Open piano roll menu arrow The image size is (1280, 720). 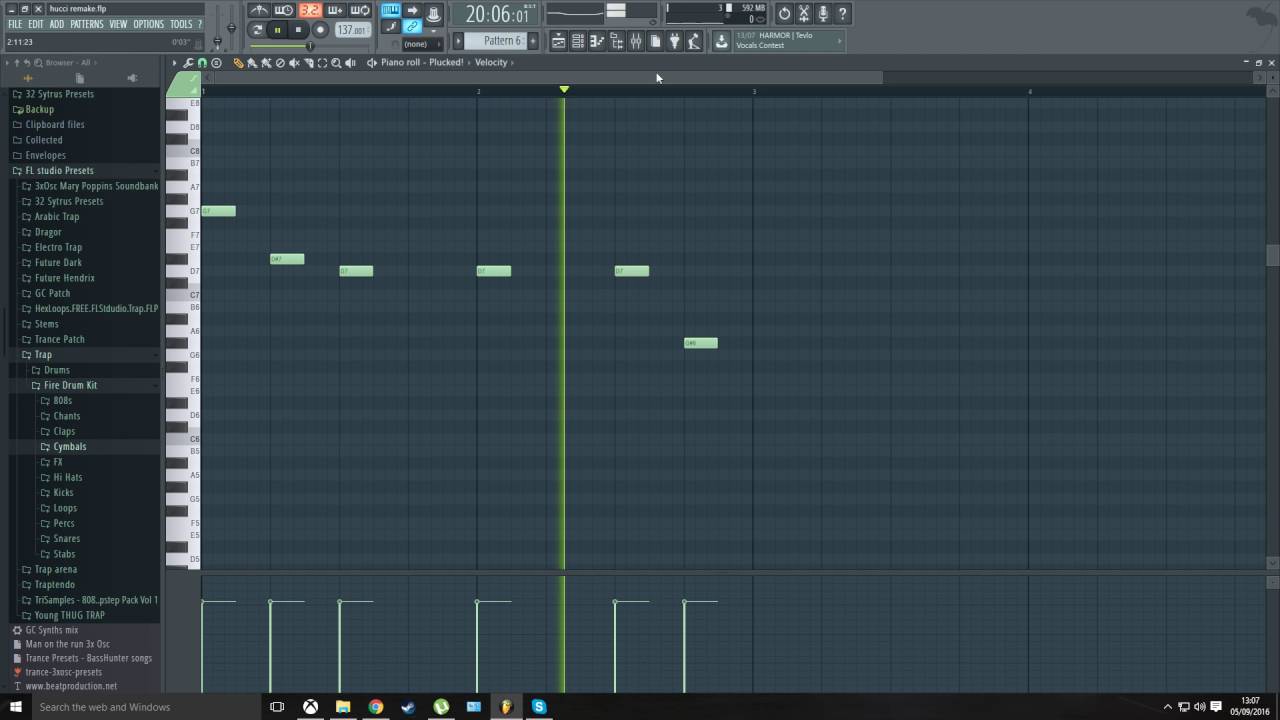pos(174,63)
